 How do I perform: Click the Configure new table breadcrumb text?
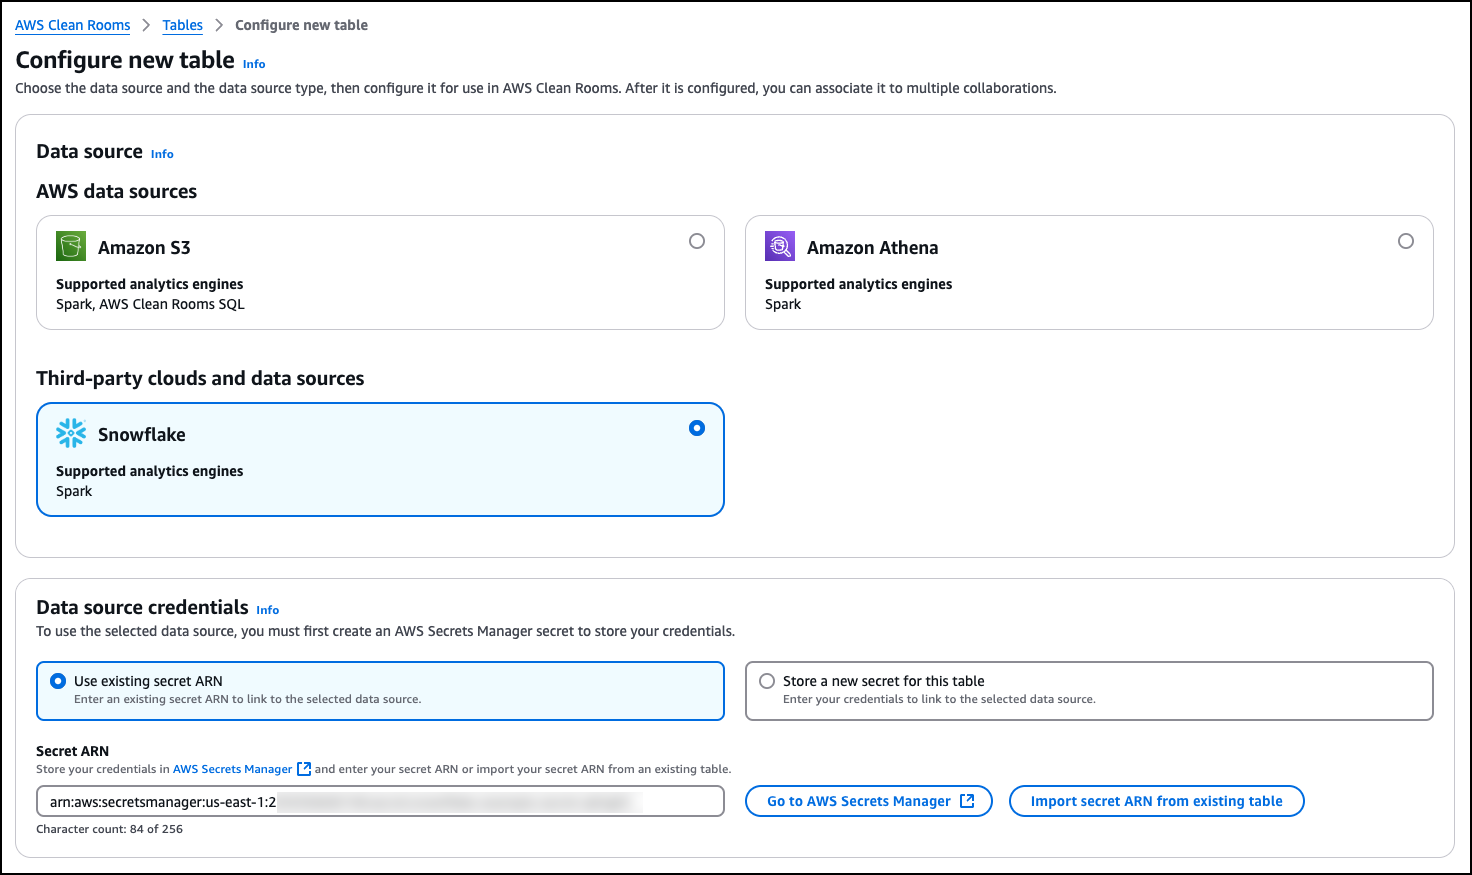(x=301, y=25)
